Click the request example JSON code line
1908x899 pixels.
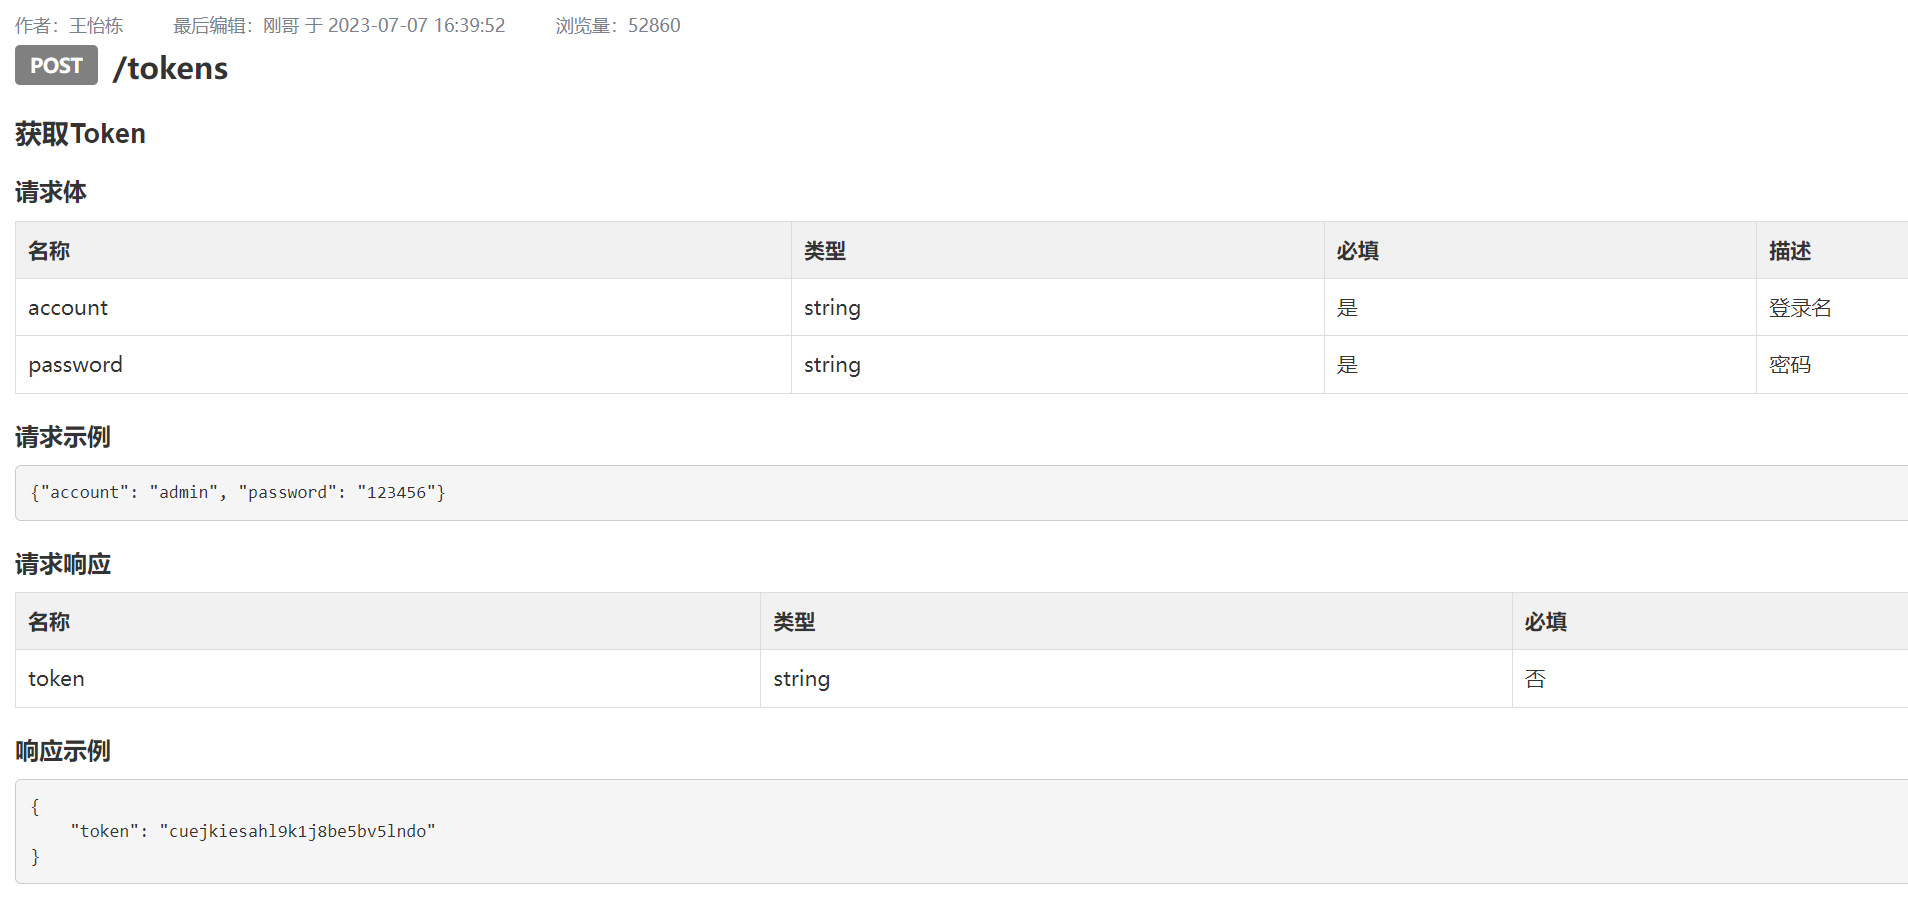[238, 492]
